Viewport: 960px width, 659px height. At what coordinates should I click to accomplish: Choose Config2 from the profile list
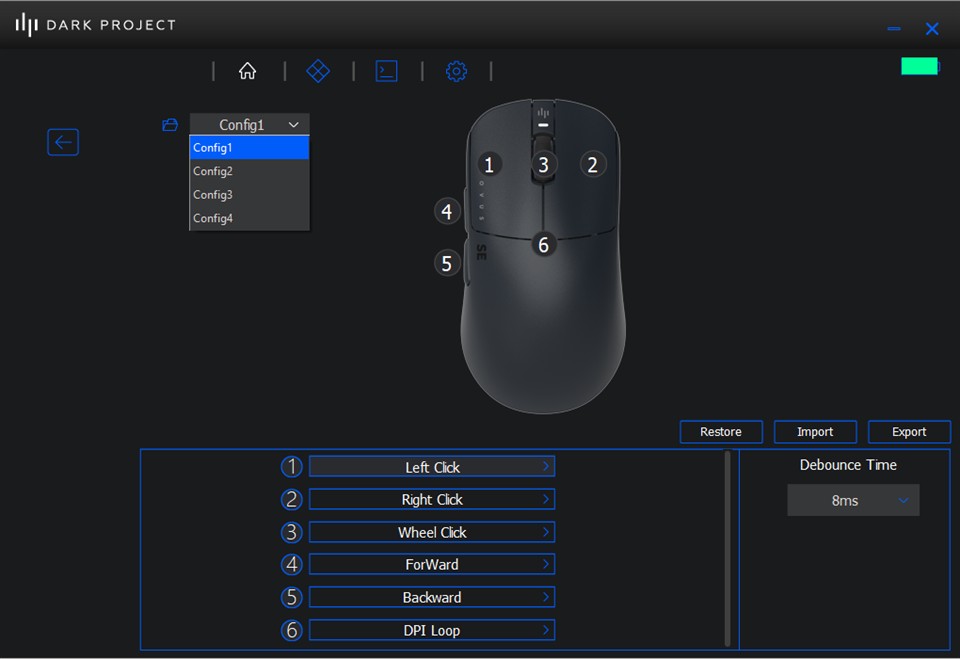[x=249, y=171]
